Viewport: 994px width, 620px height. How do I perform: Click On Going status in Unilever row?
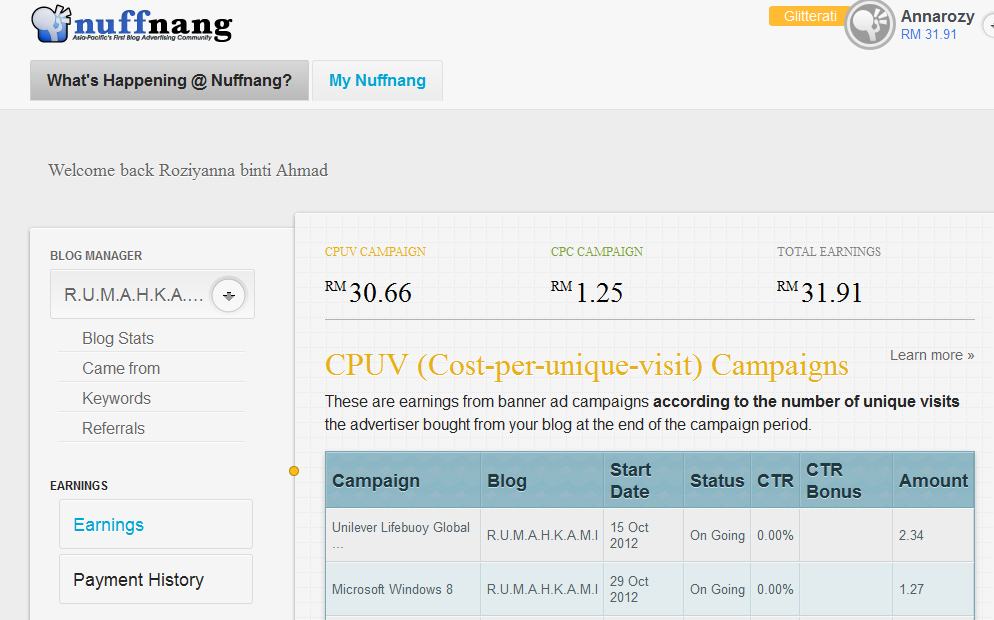tap(717, 535)
